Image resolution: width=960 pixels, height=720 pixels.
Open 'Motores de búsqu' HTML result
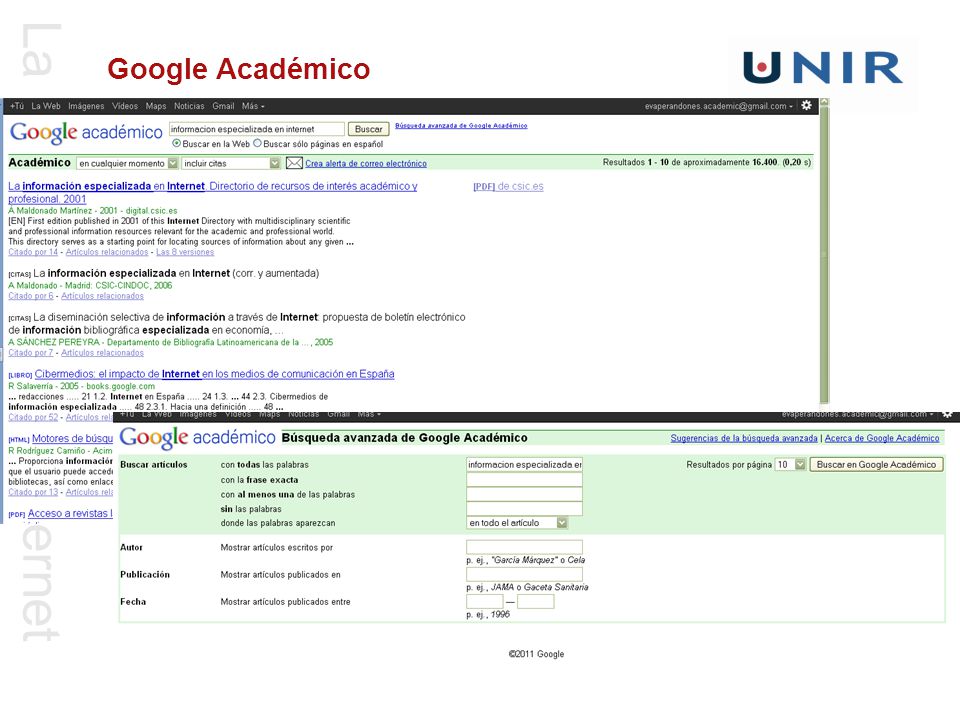pyautogui.click(x=72, y=438)
